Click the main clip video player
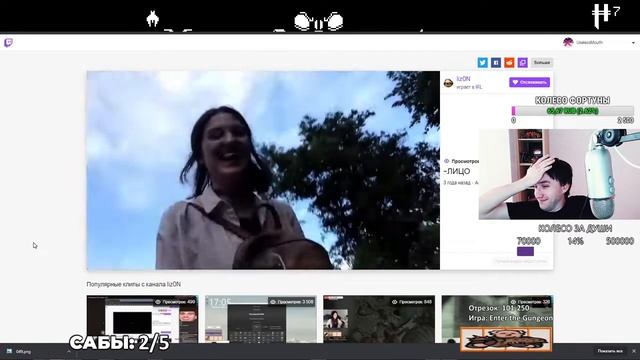 [x=263, y=170]
